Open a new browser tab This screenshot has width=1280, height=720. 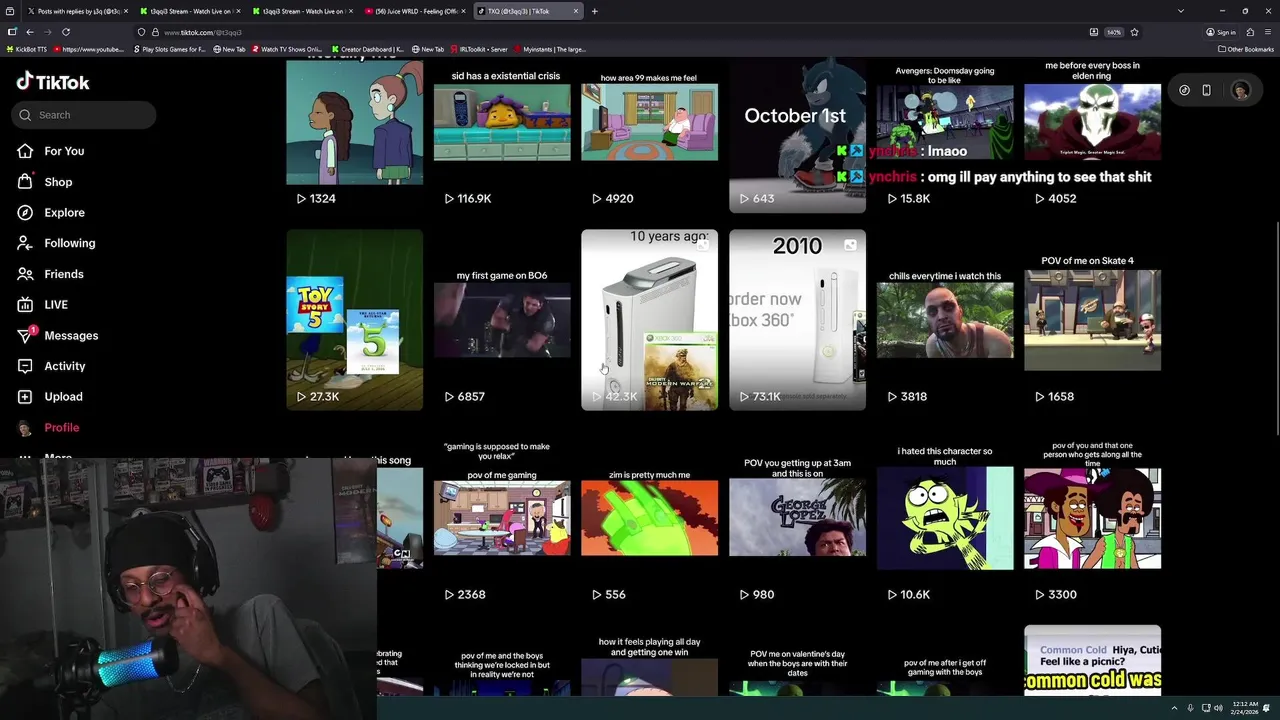pyautogui.click(x=594, y=11)
